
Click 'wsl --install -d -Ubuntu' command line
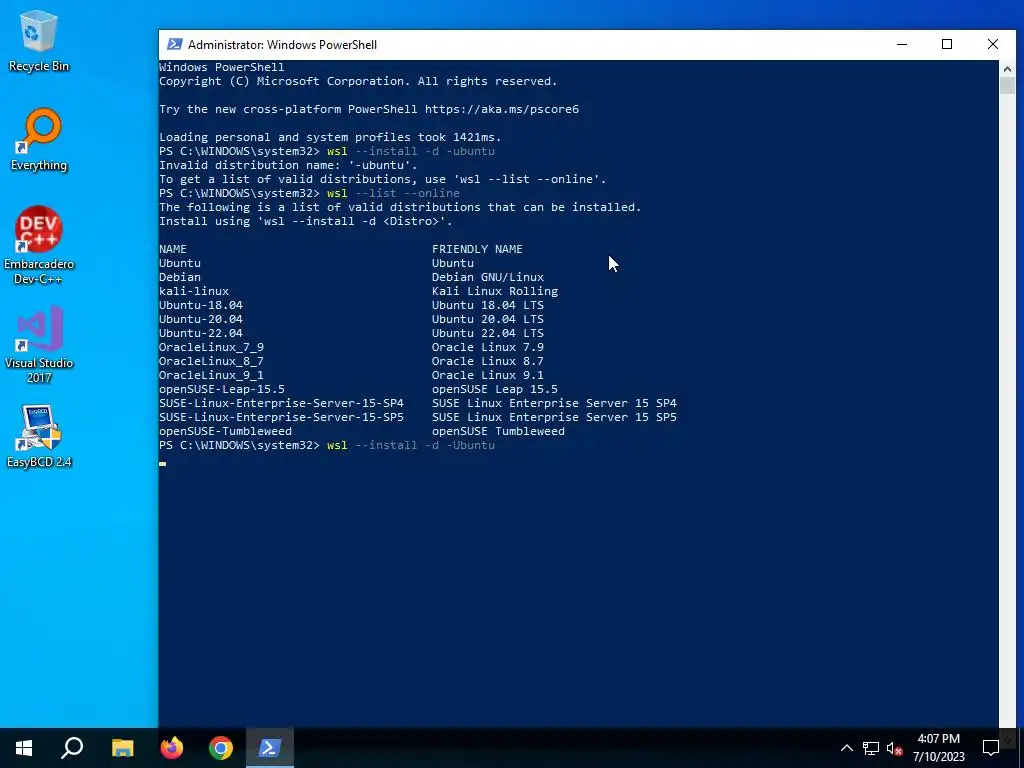(x=411, y=445)
